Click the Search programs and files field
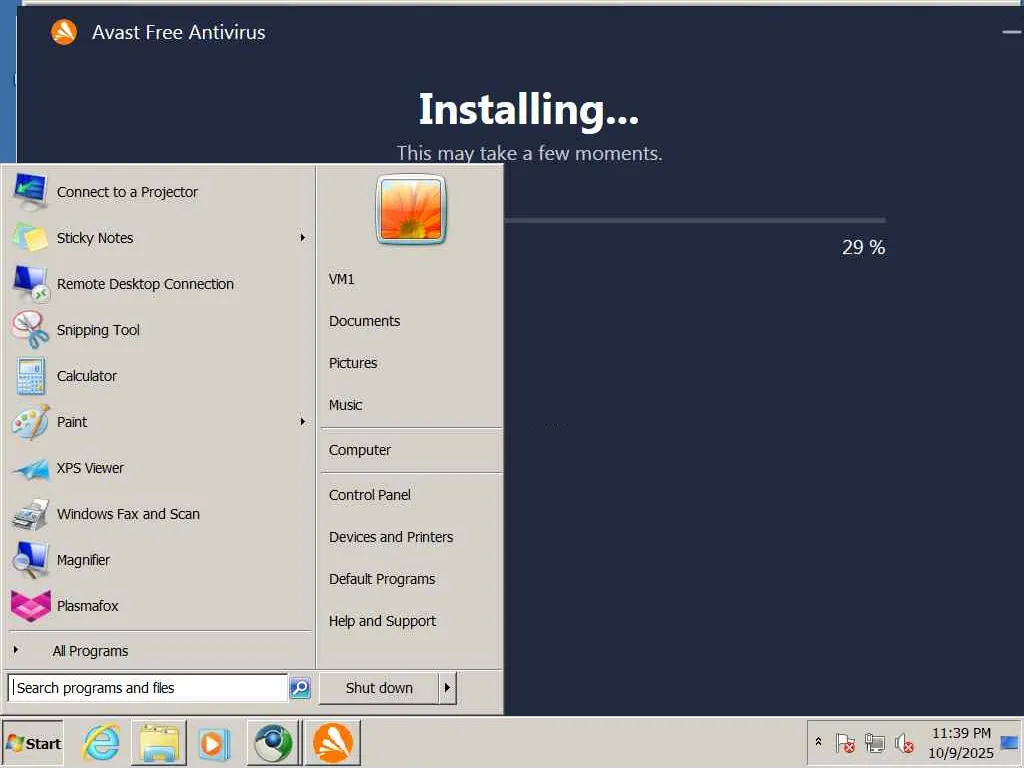 point(148,688)
